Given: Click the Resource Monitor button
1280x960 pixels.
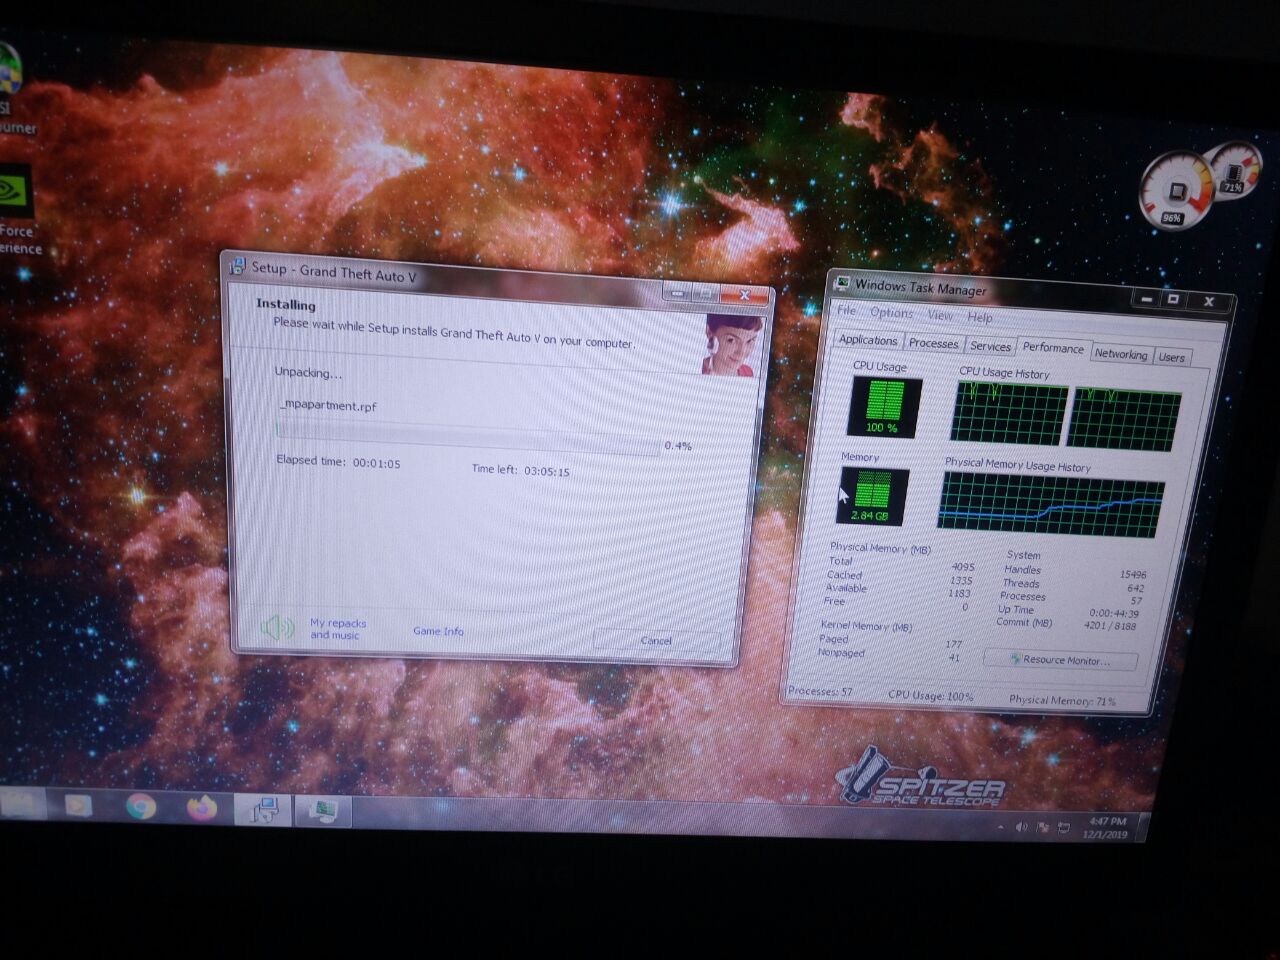Looking at the screenshot, I should click(x=1061, y=660).
